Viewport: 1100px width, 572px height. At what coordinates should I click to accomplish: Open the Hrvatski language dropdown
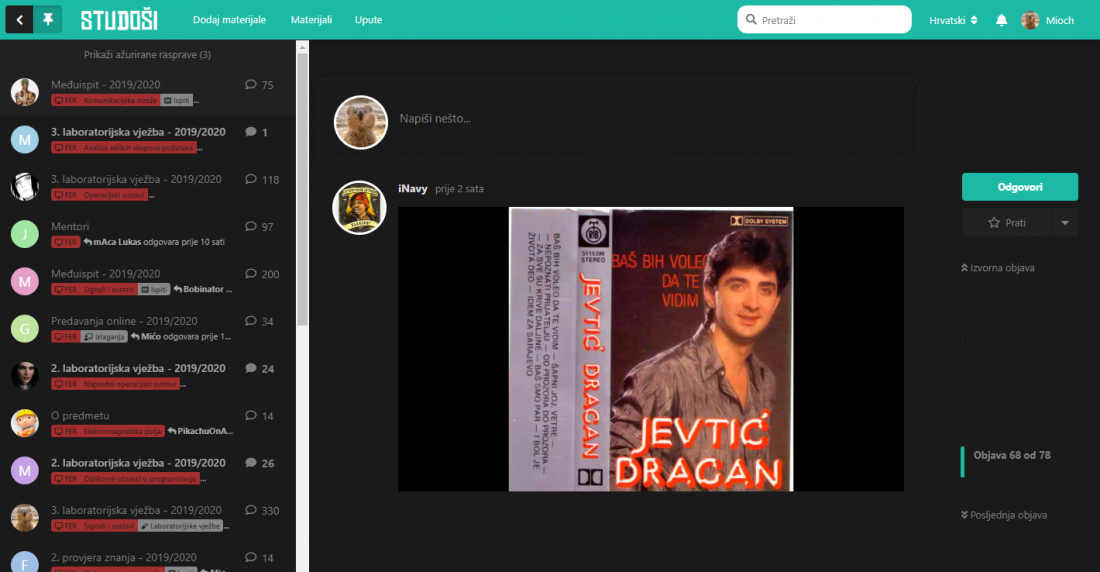coord(953,20)
